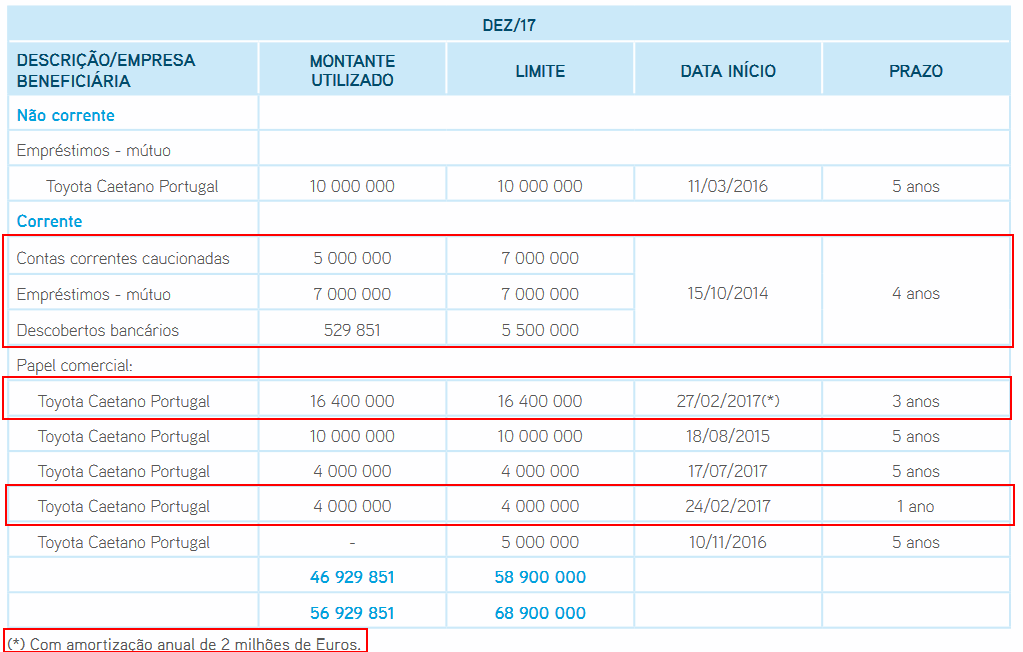
Task: Click the date 11/03/2016
Action: click(x=728, y=186)
